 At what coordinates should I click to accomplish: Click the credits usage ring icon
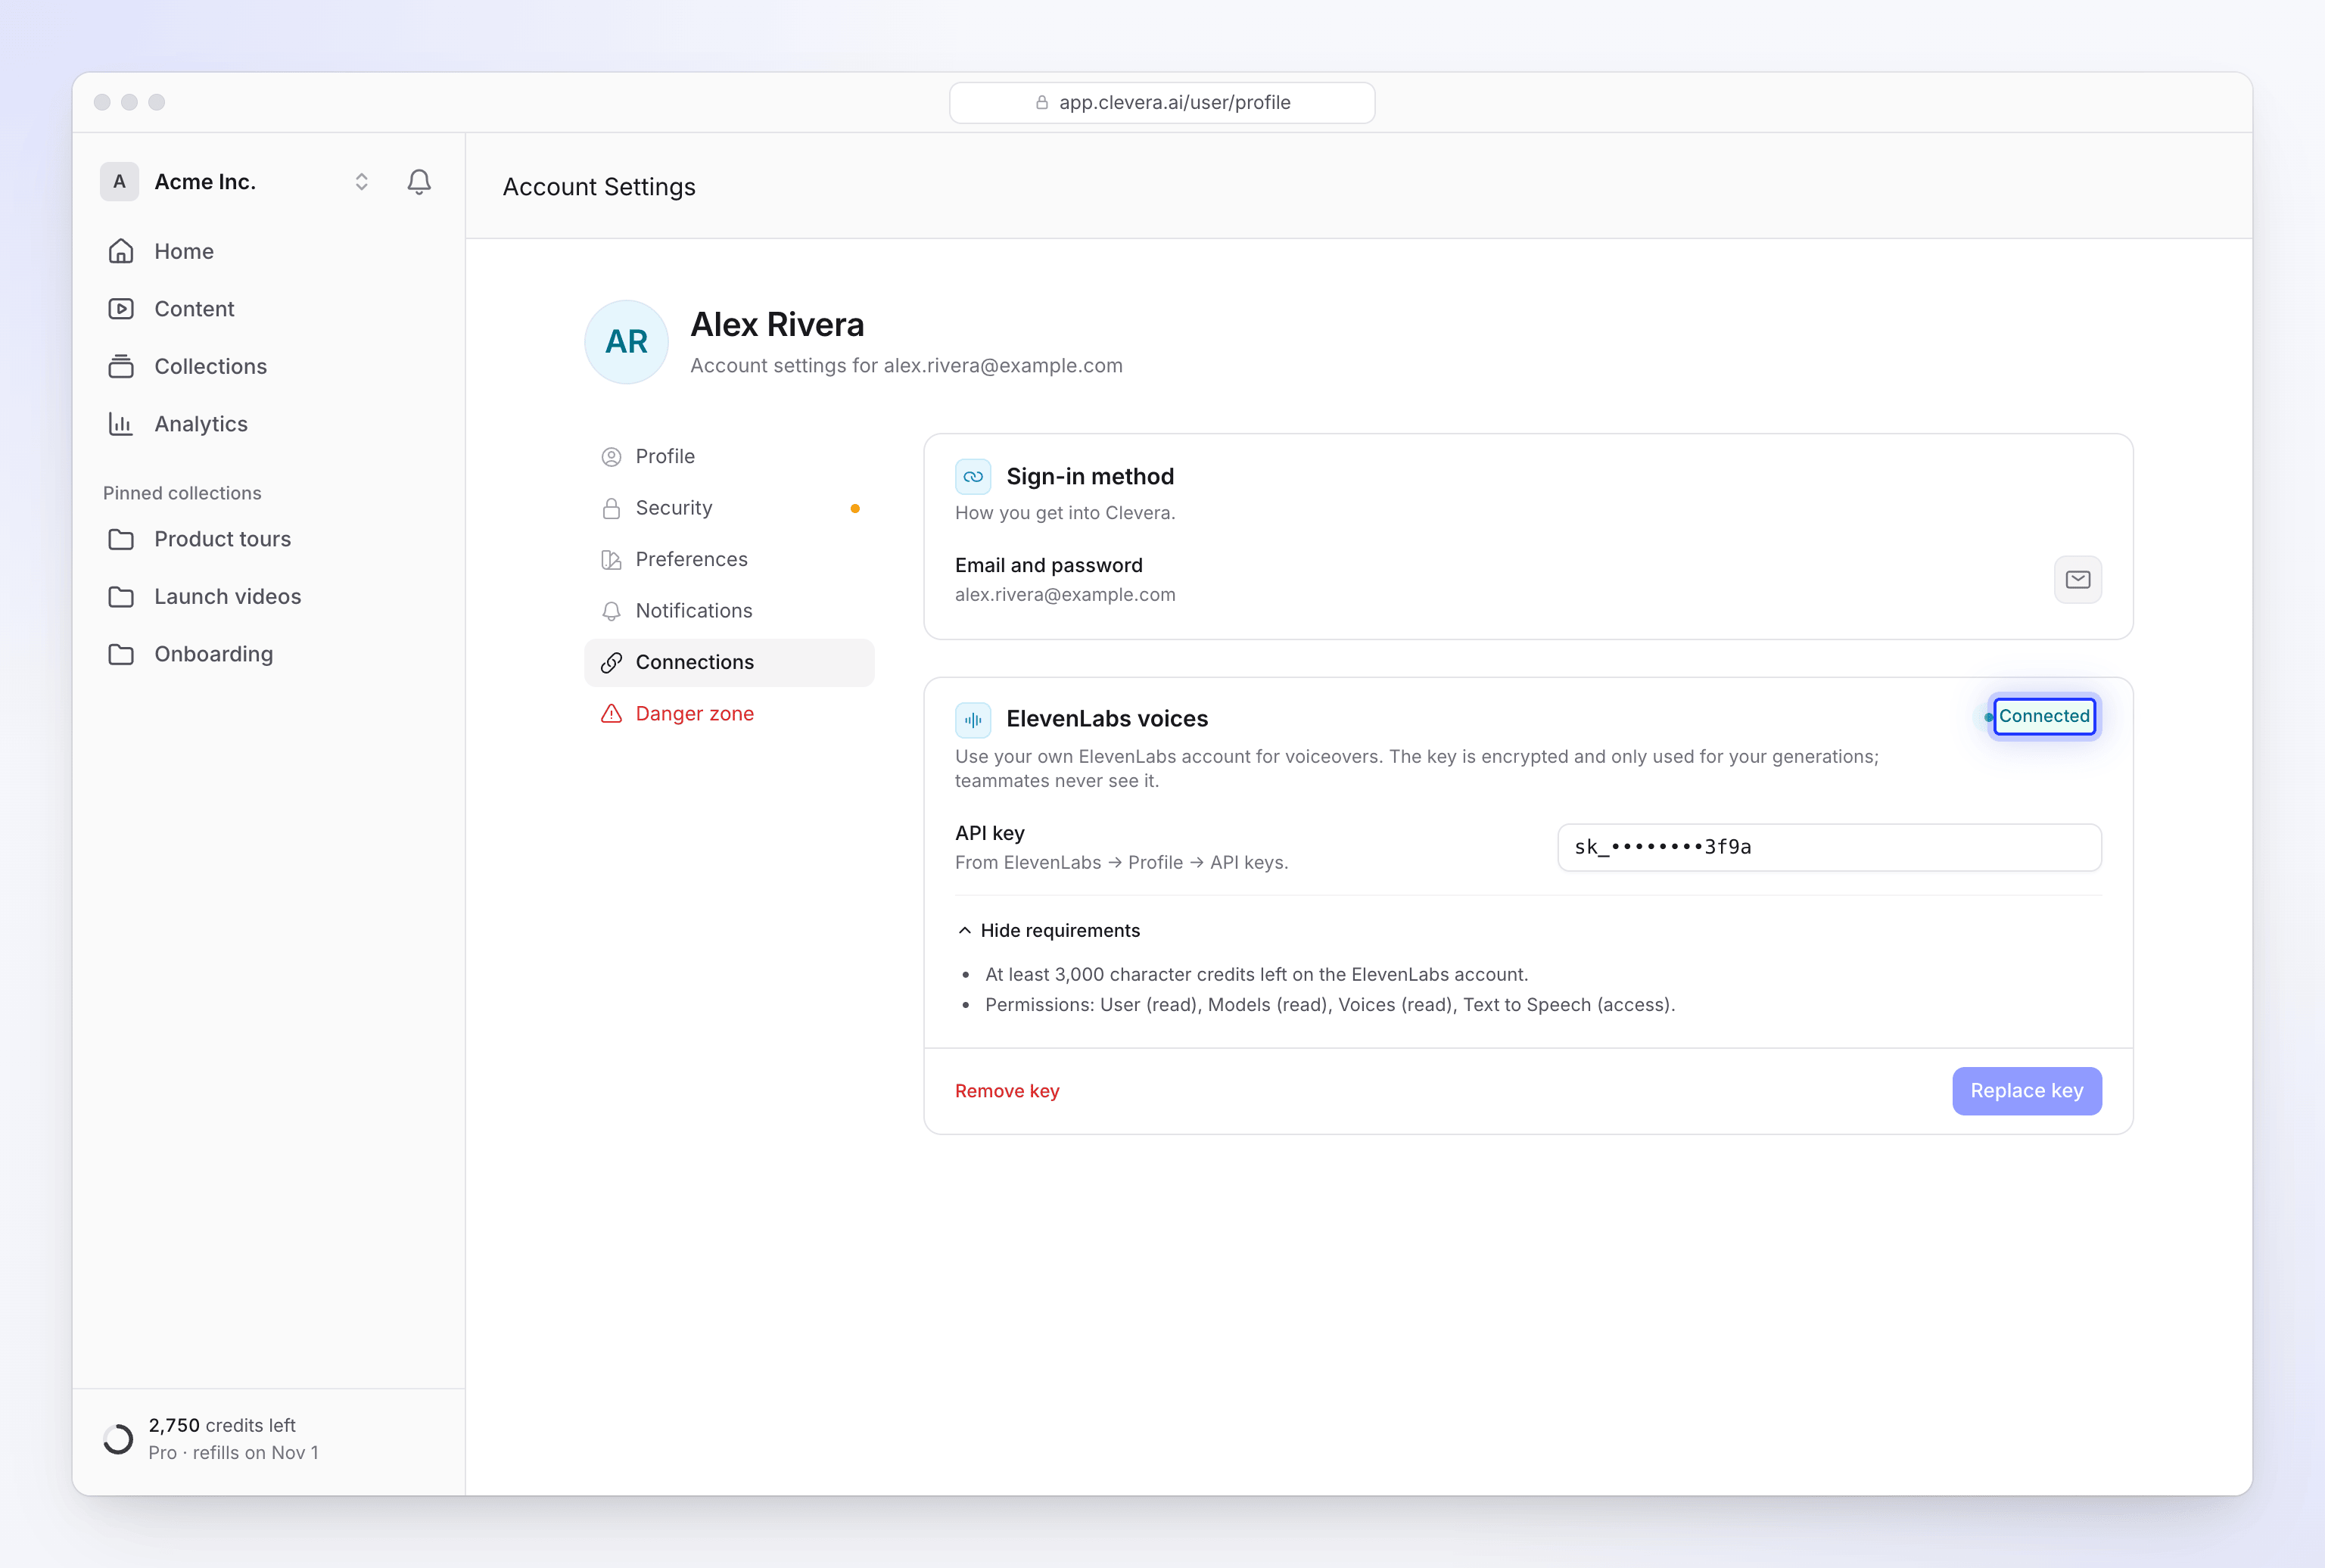118,1439
